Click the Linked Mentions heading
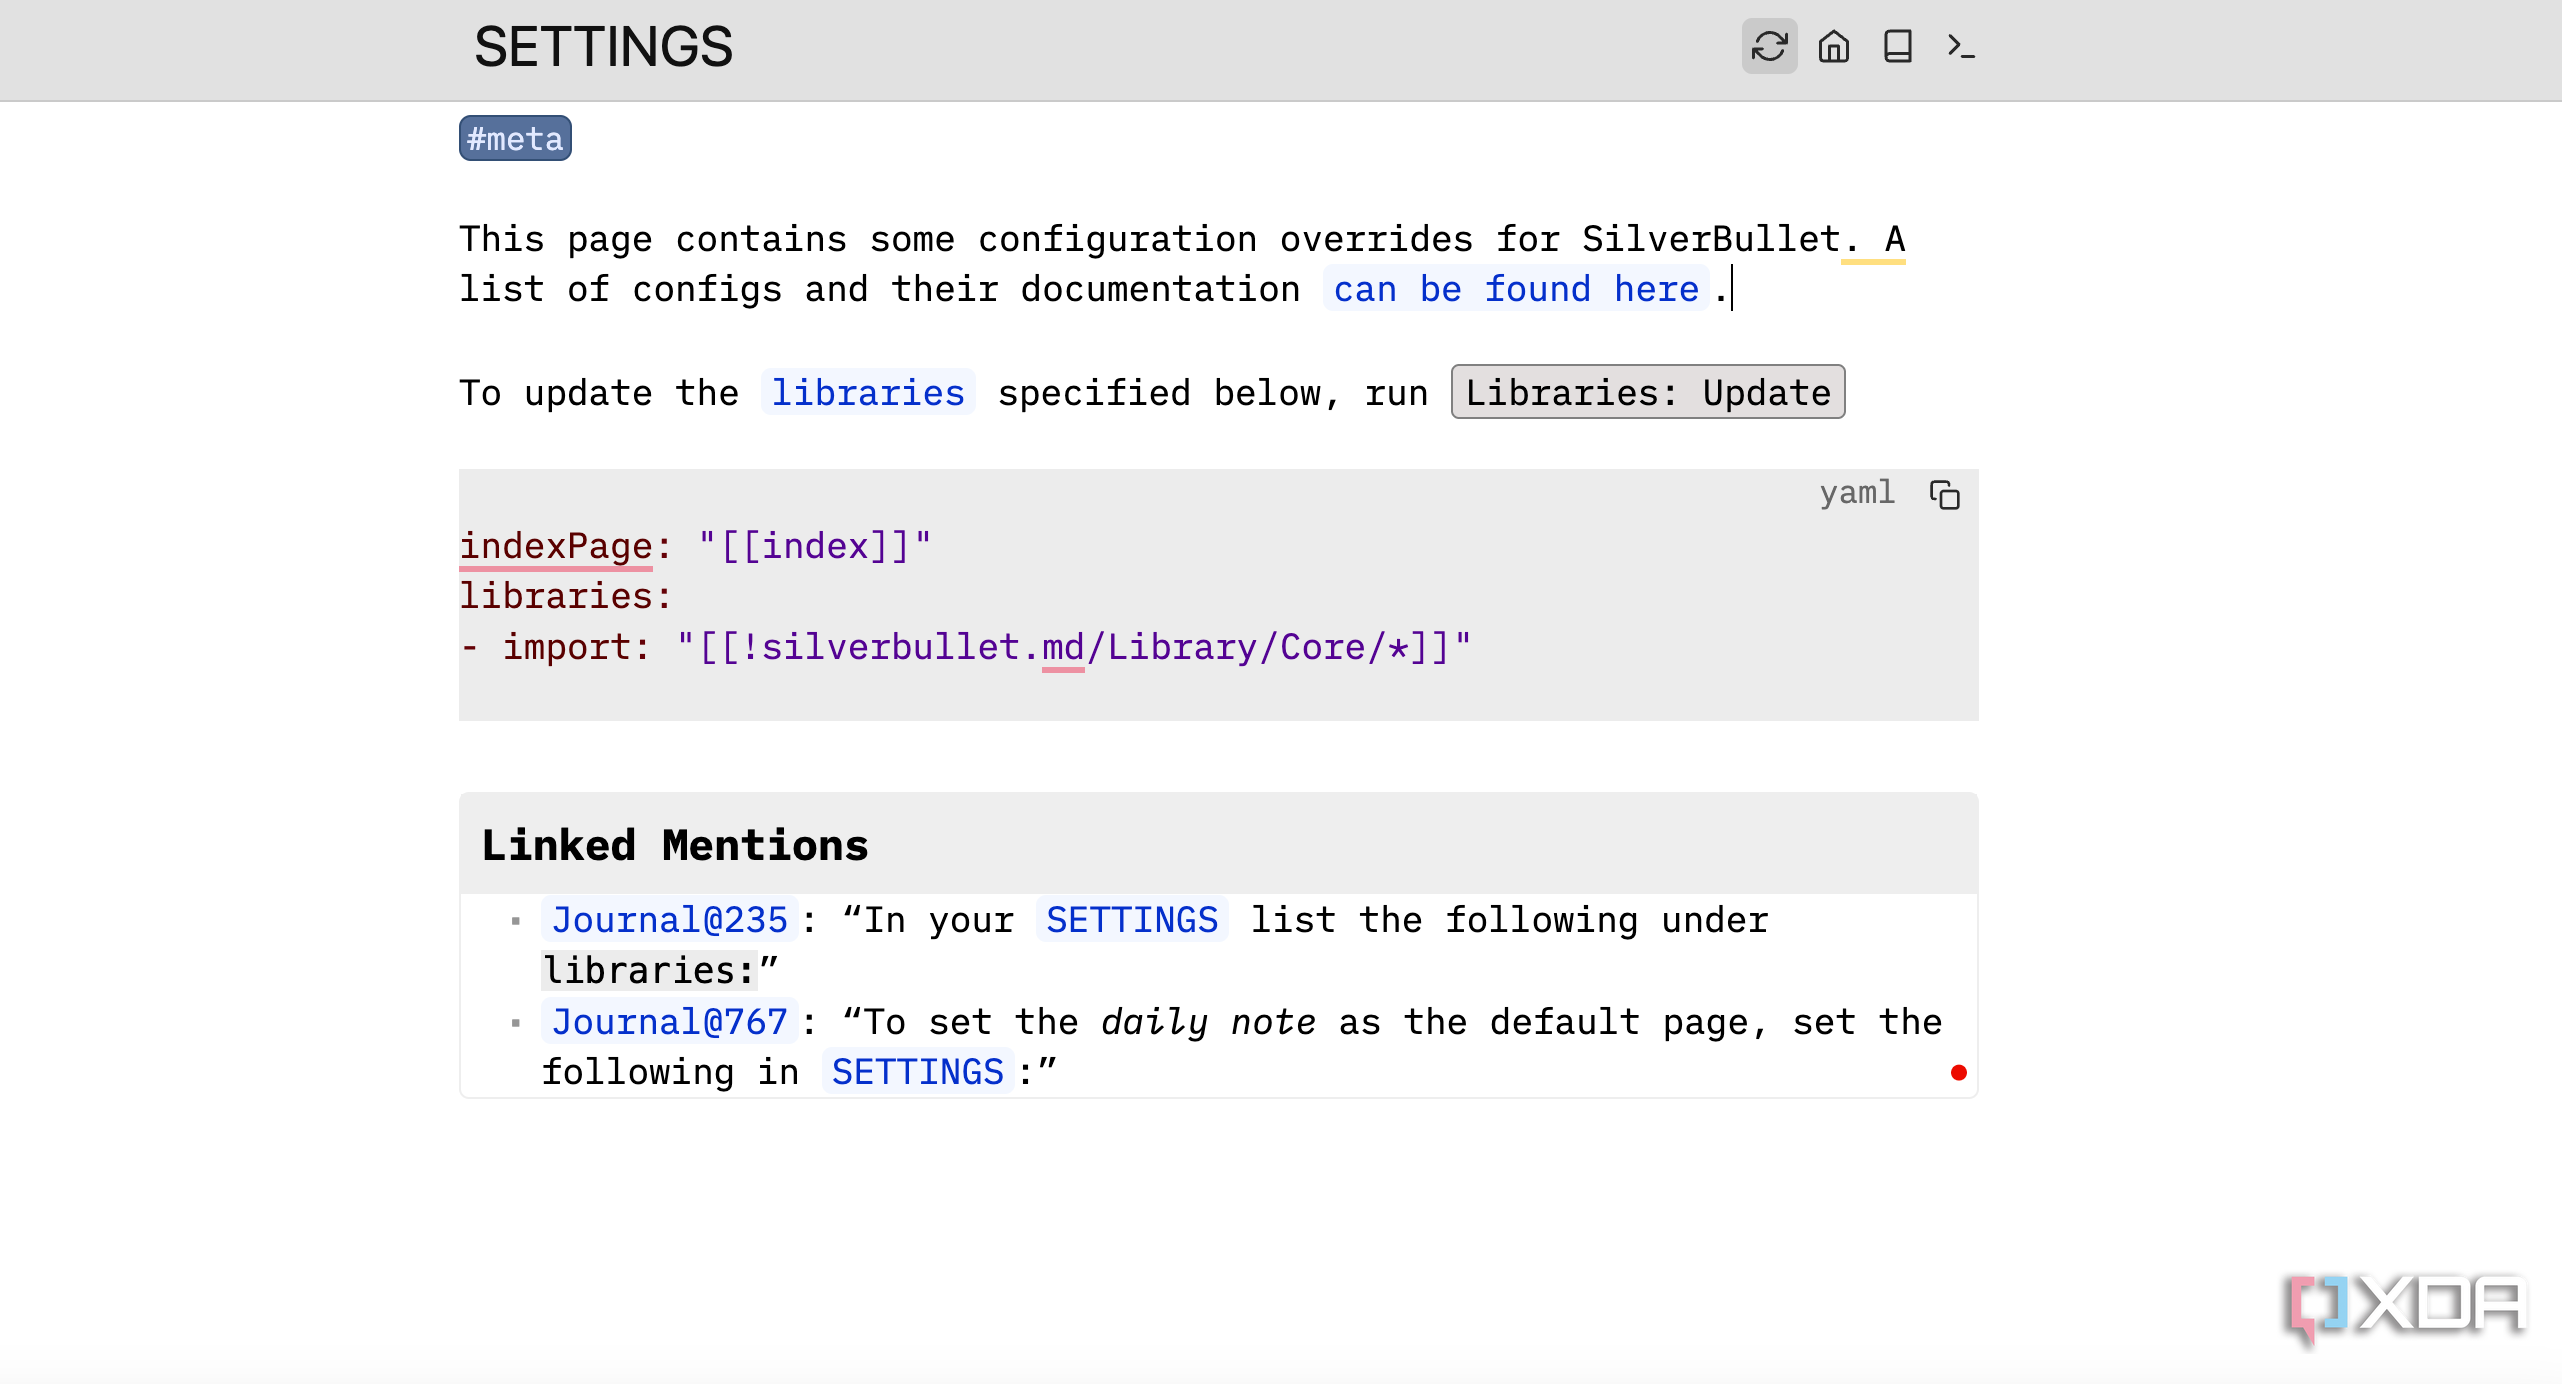 (x=675, y=845)
